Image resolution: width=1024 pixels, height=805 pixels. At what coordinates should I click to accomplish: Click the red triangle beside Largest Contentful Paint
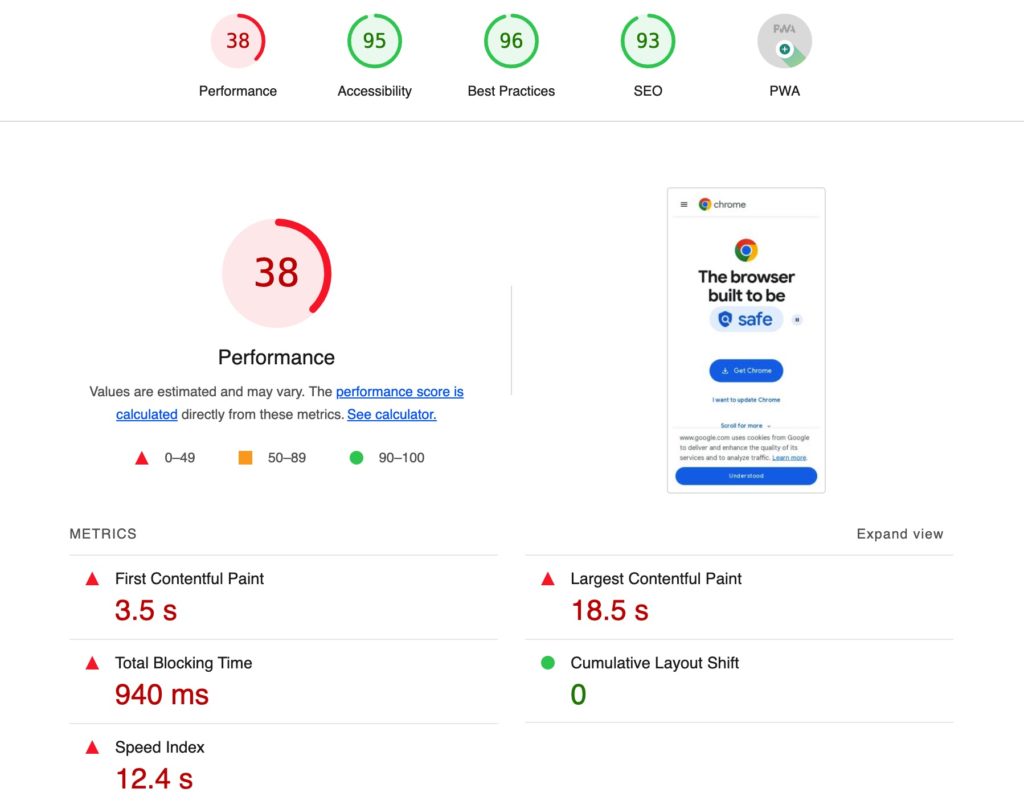(548, 578)
